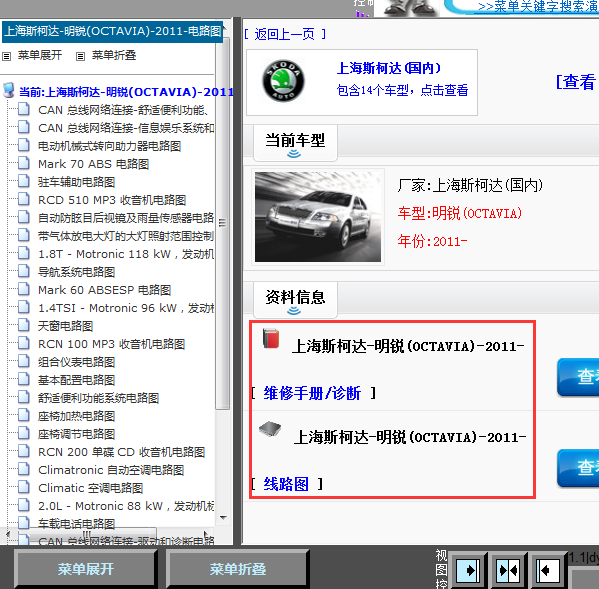Viewport: 599px width, 589px height.
Task: Click the small icon next to top 菜单折叠
Action: click(x=80, y=57)
